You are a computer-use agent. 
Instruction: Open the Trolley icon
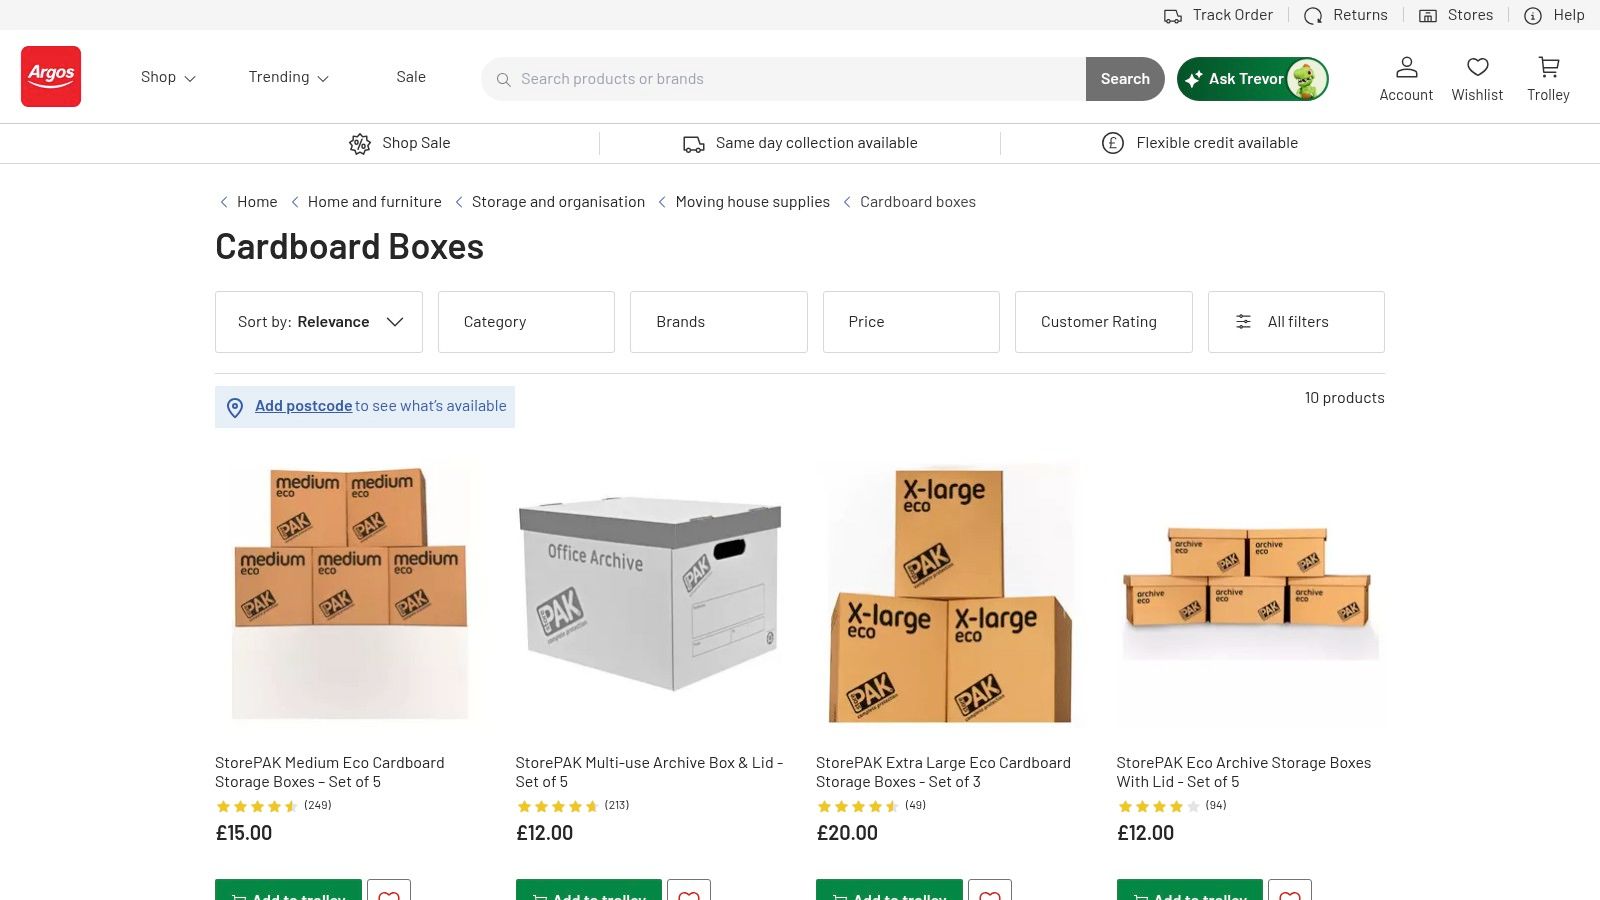click(1548, 78)
